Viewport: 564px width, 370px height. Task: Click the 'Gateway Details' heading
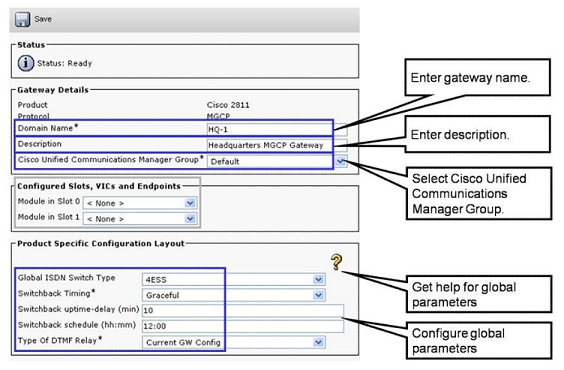(53, 90)
